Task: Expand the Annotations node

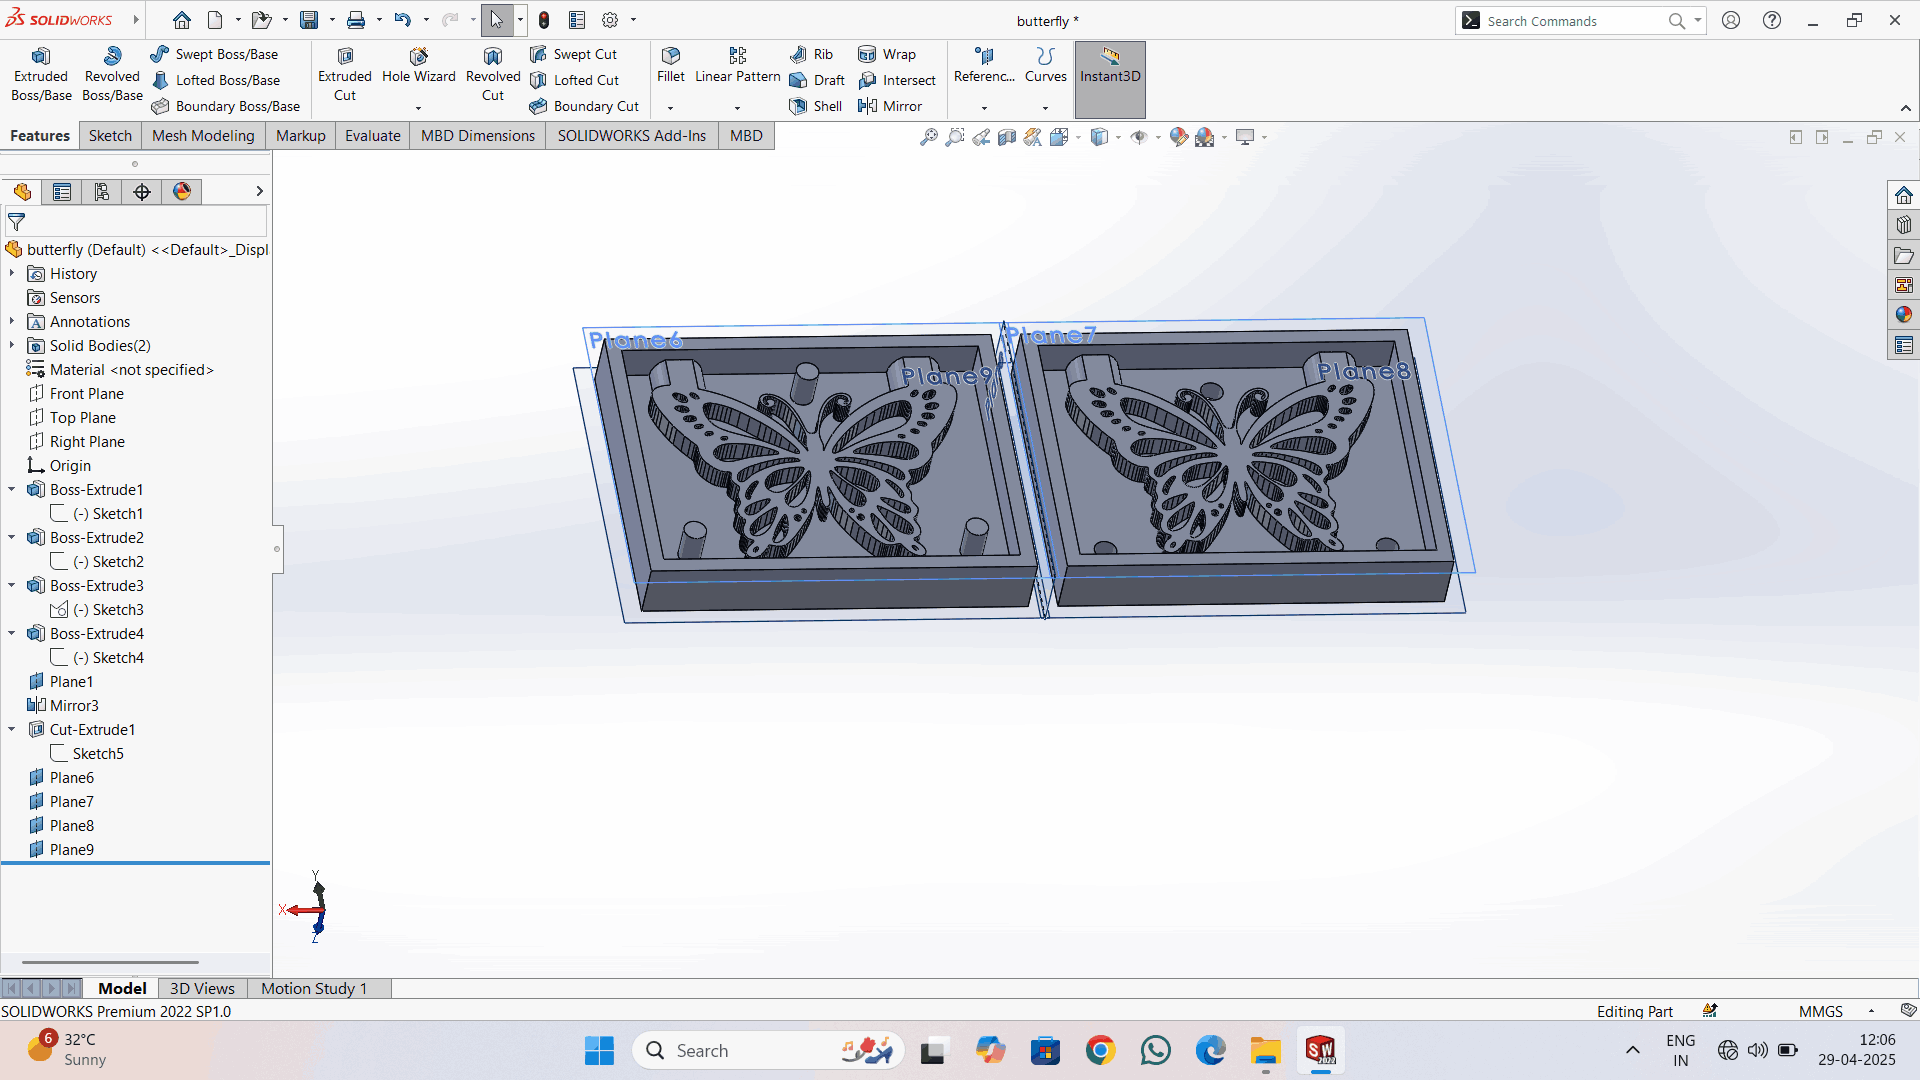Action: (12, 322)
